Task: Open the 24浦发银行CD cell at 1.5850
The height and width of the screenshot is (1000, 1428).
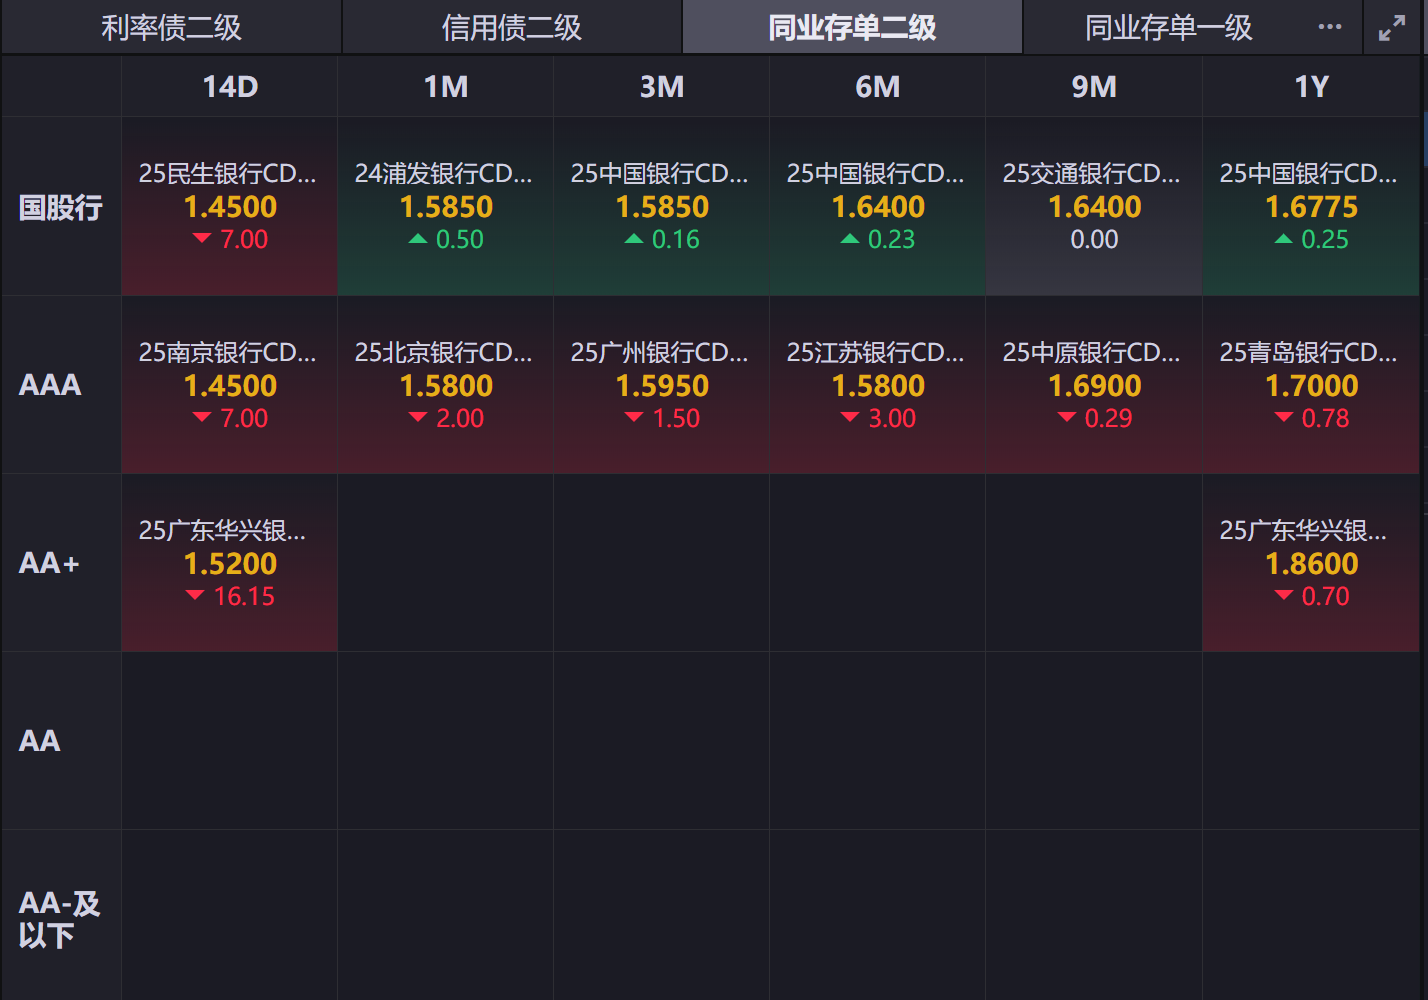Action: point(446,207)
